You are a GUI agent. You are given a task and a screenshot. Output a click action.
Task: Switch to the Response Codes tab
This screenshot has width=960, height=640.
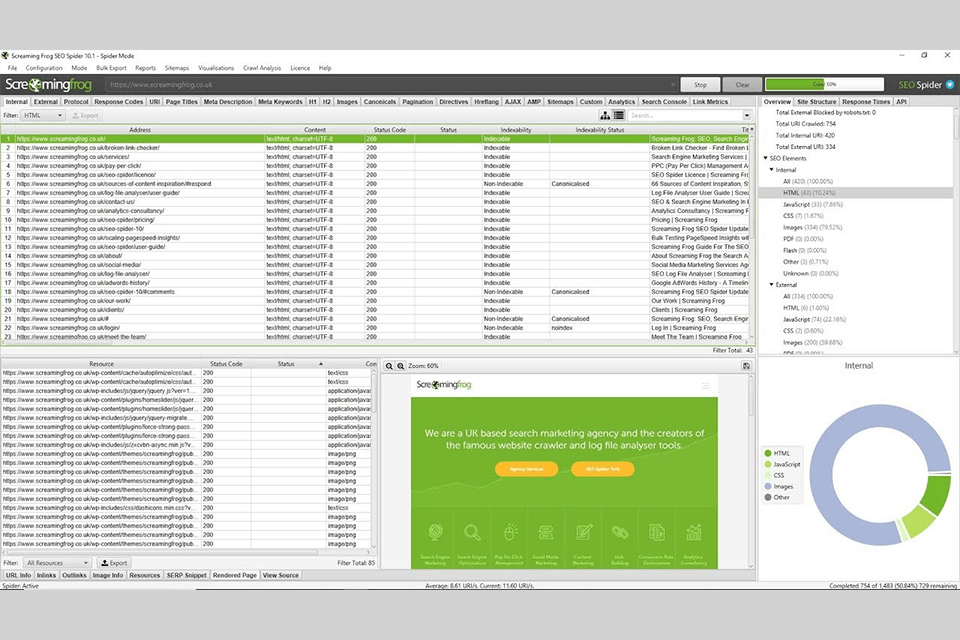point(119,102)
